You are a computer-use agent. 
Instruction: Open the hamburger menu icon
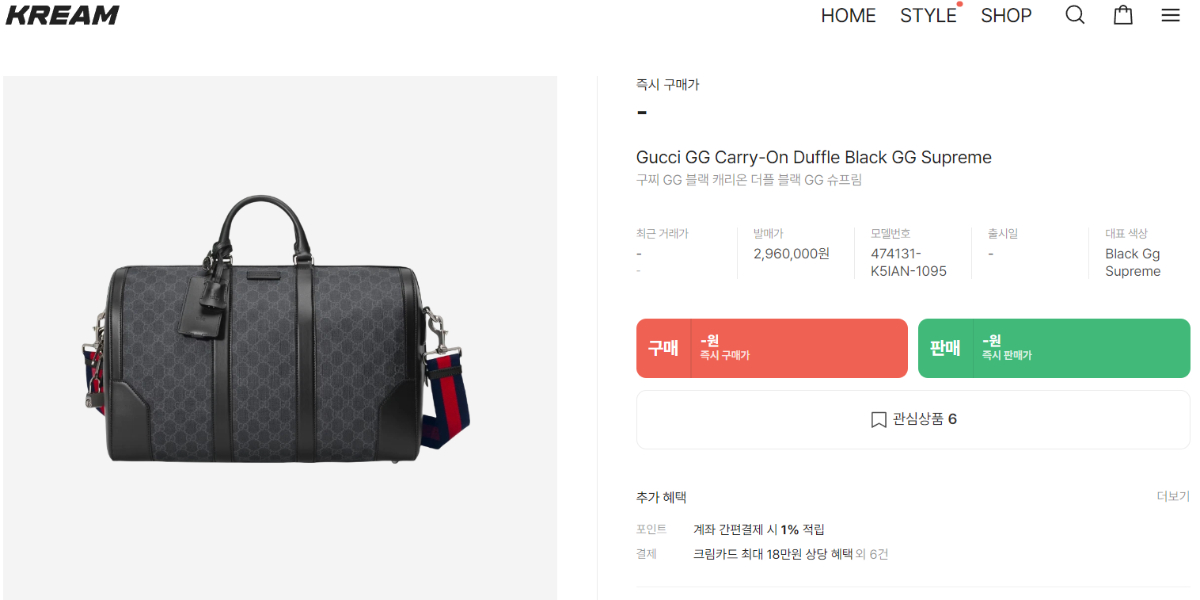tap(1170, 15)
